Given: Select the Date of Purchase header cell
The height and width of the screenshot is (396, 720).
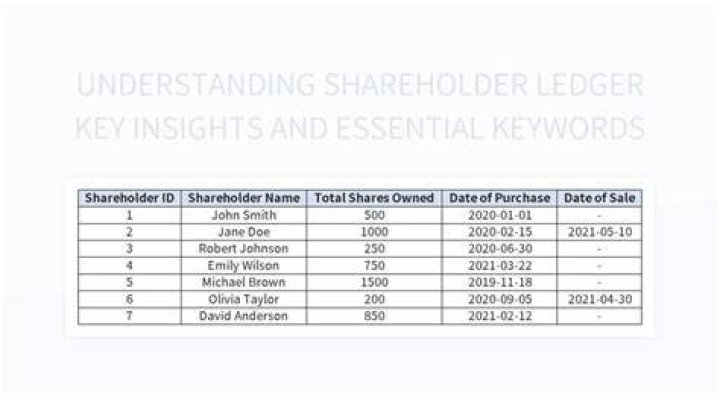Looking at the screenshot, I should click(499, 198).
